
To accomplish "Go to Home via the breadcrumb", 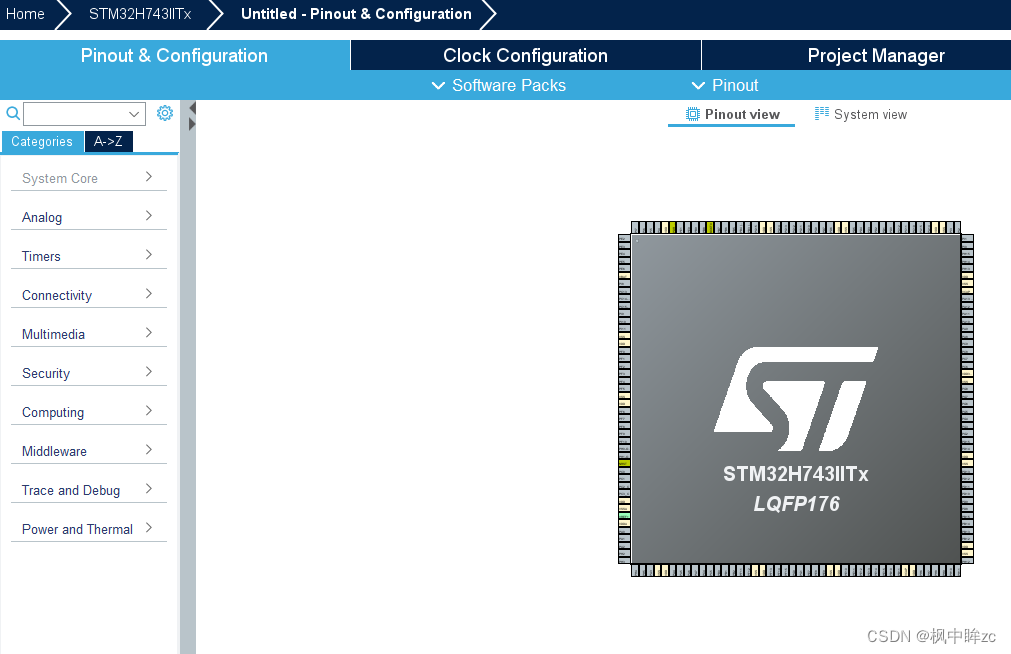I will click(x=22, y=14).
